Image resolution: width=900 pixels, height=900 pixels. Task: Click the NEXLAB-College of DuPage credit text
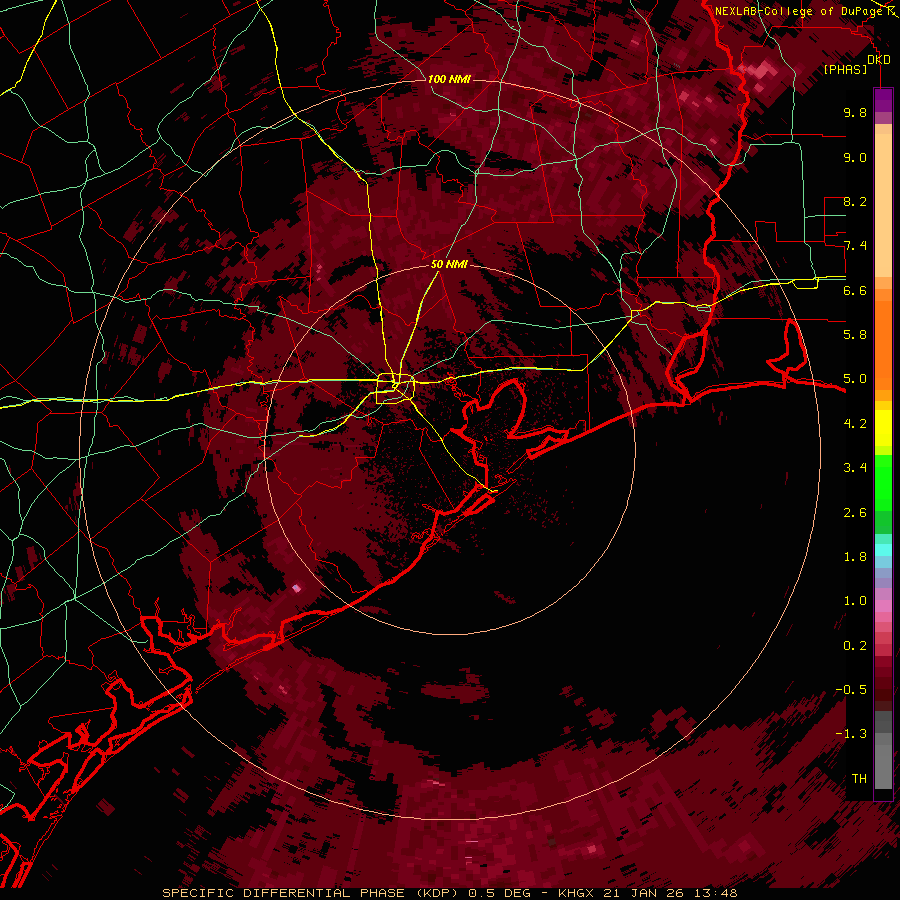801,11
